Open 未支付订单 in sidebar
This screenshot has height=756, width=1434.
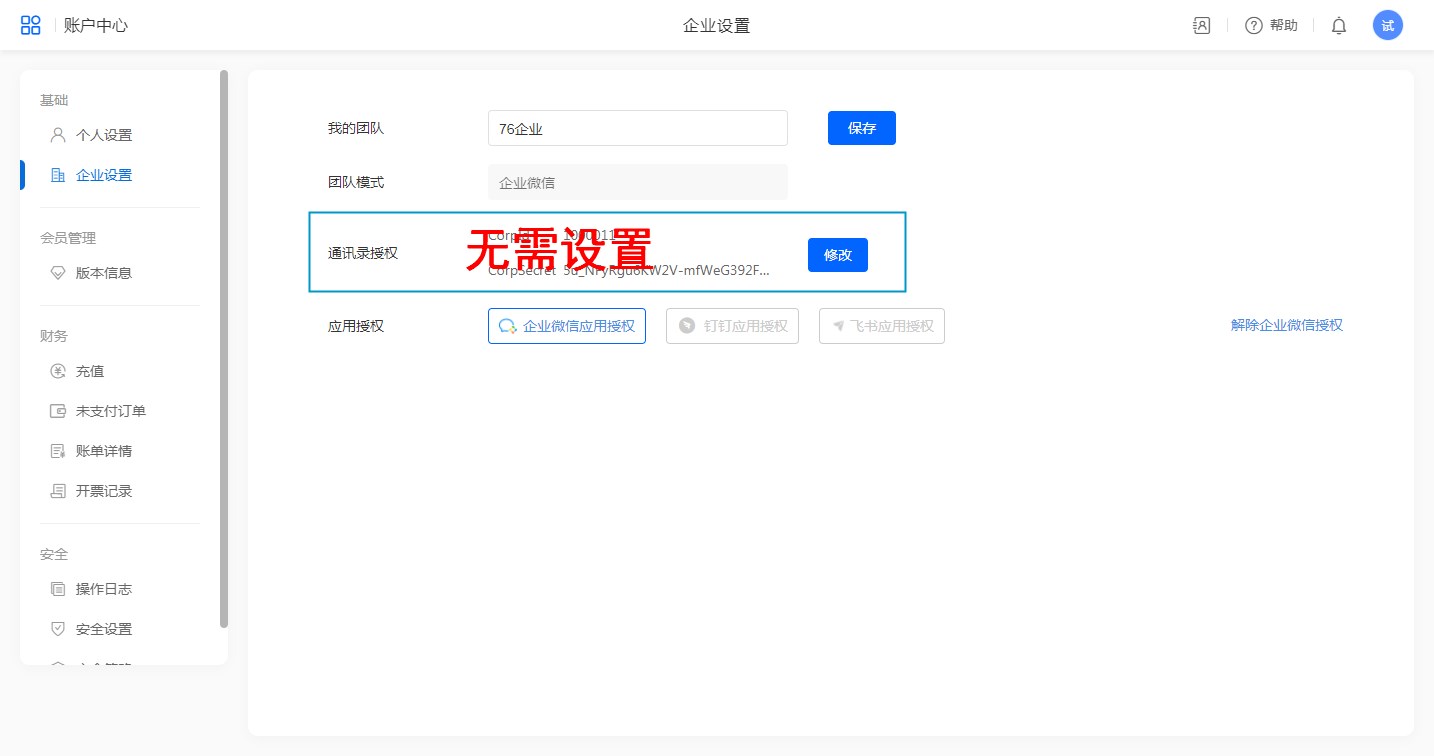coord(110,411)
